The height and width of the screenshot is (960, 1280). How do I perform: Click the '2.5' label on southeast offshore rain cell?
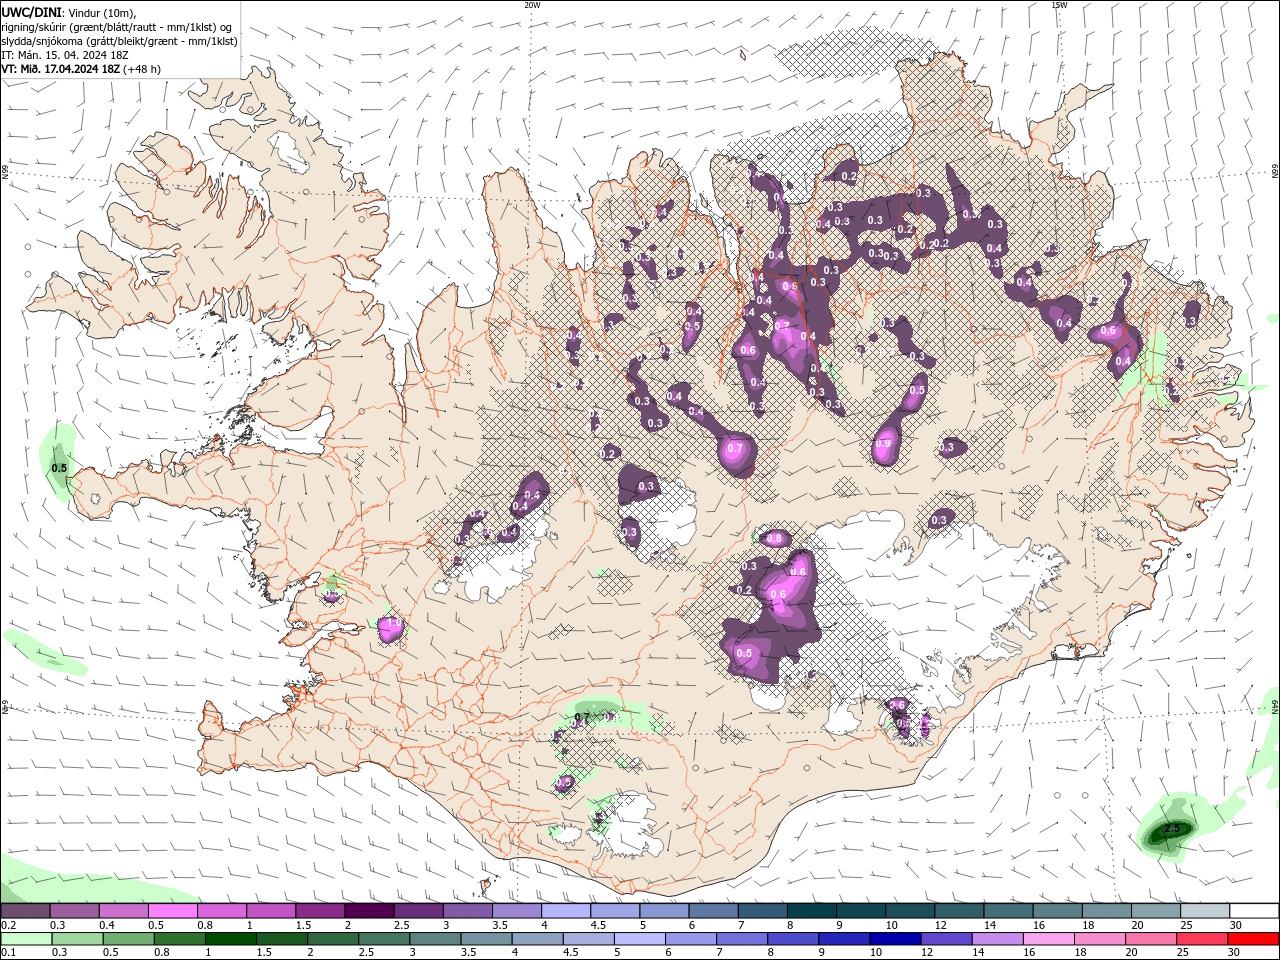point(1174,829)
